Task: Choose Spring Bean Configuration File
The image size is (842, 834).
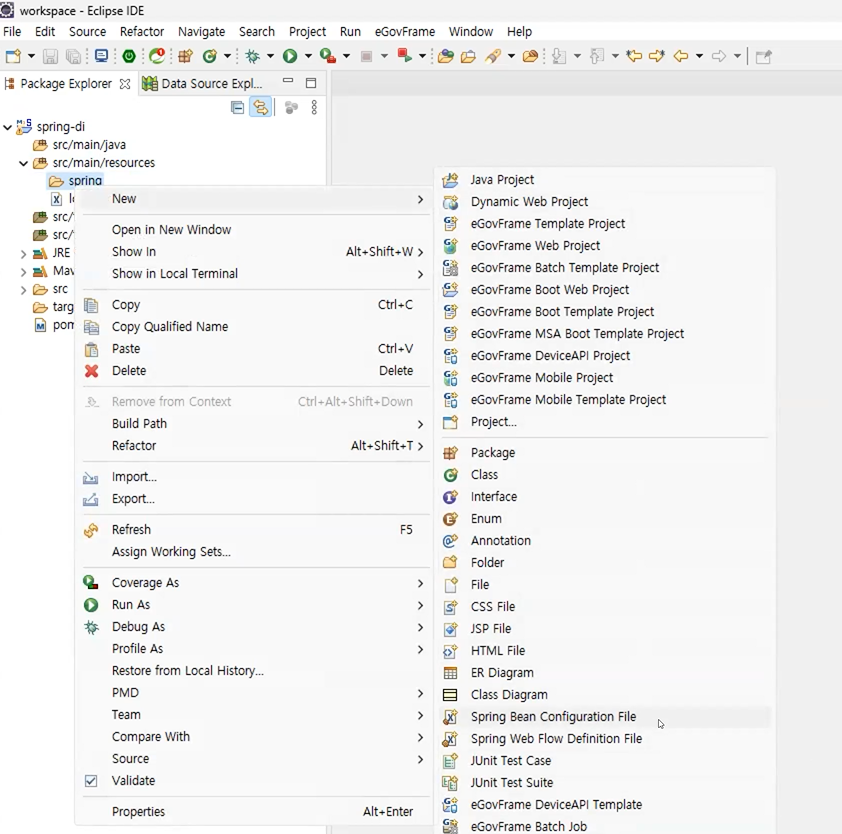Action: click(605, 717)
